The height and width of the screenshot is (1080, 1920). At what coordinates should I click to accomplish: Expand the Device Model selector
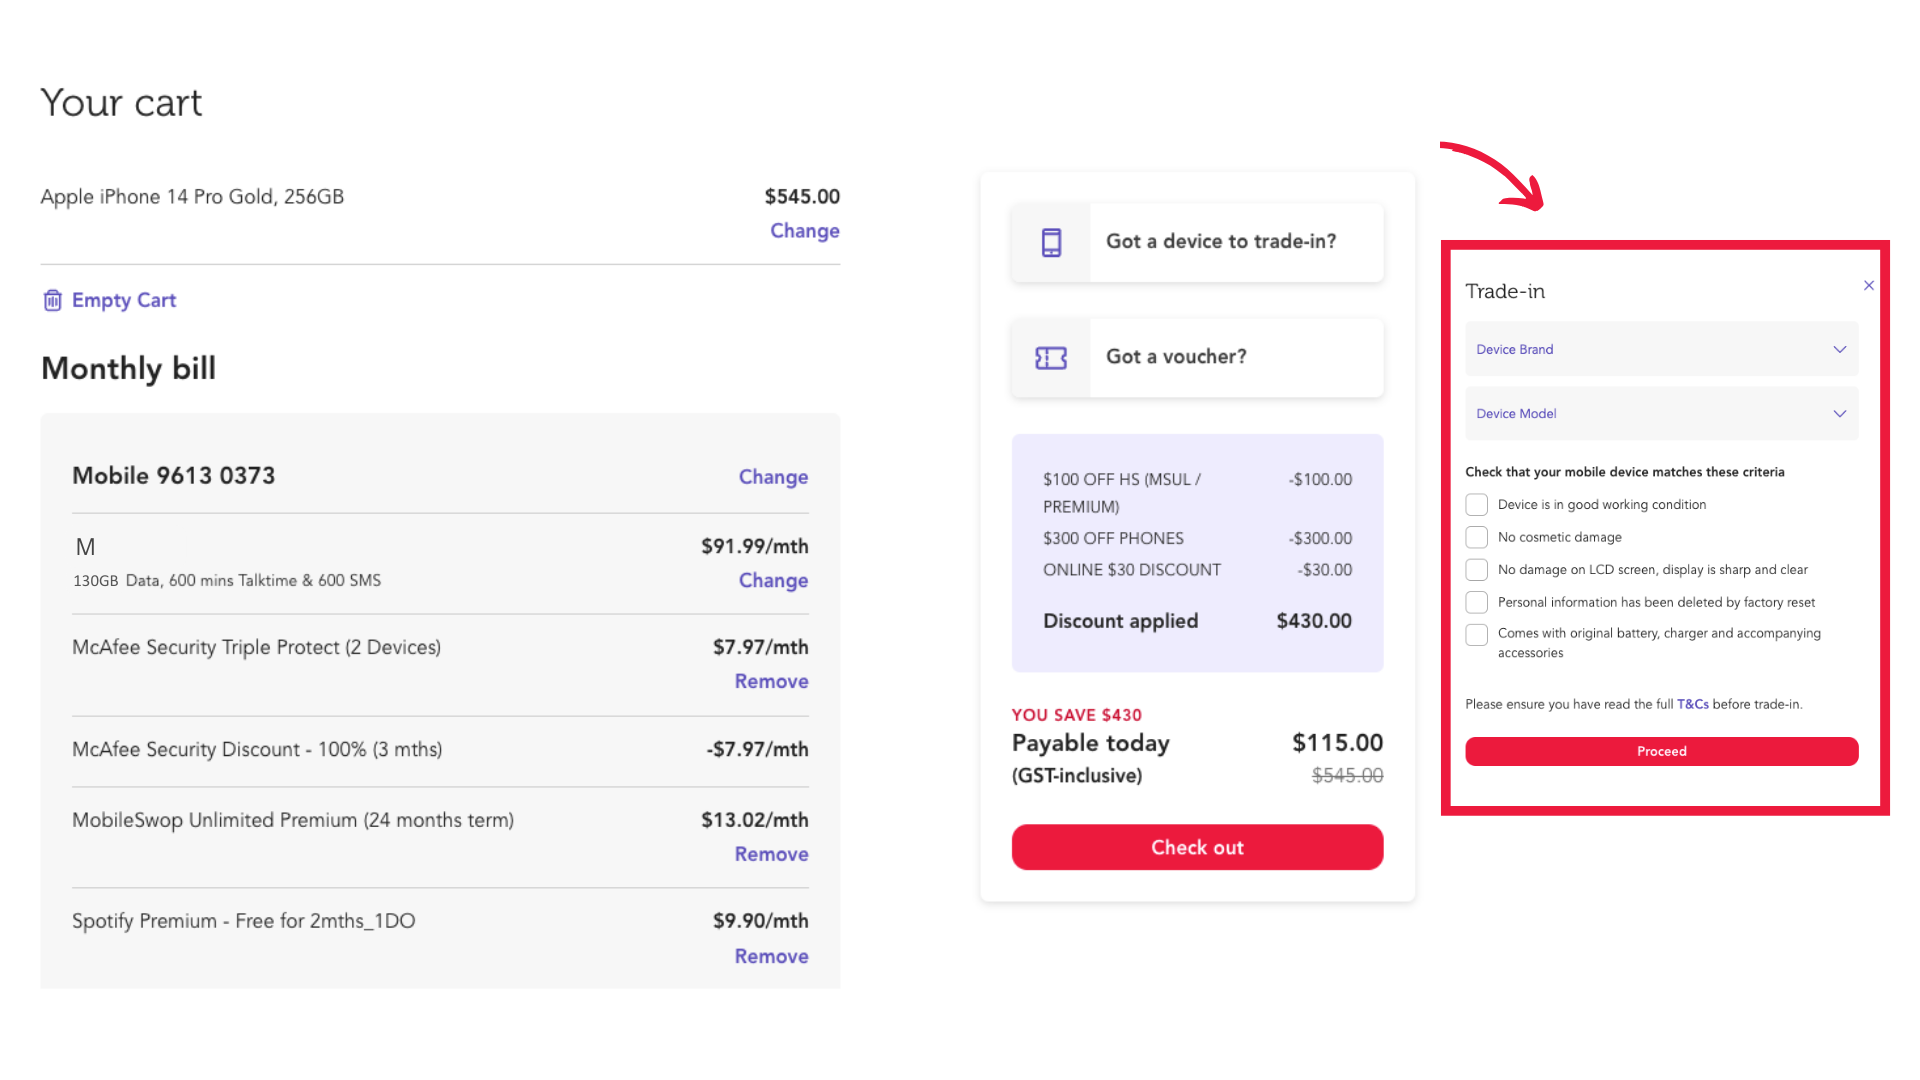(x=1660, y=413)
